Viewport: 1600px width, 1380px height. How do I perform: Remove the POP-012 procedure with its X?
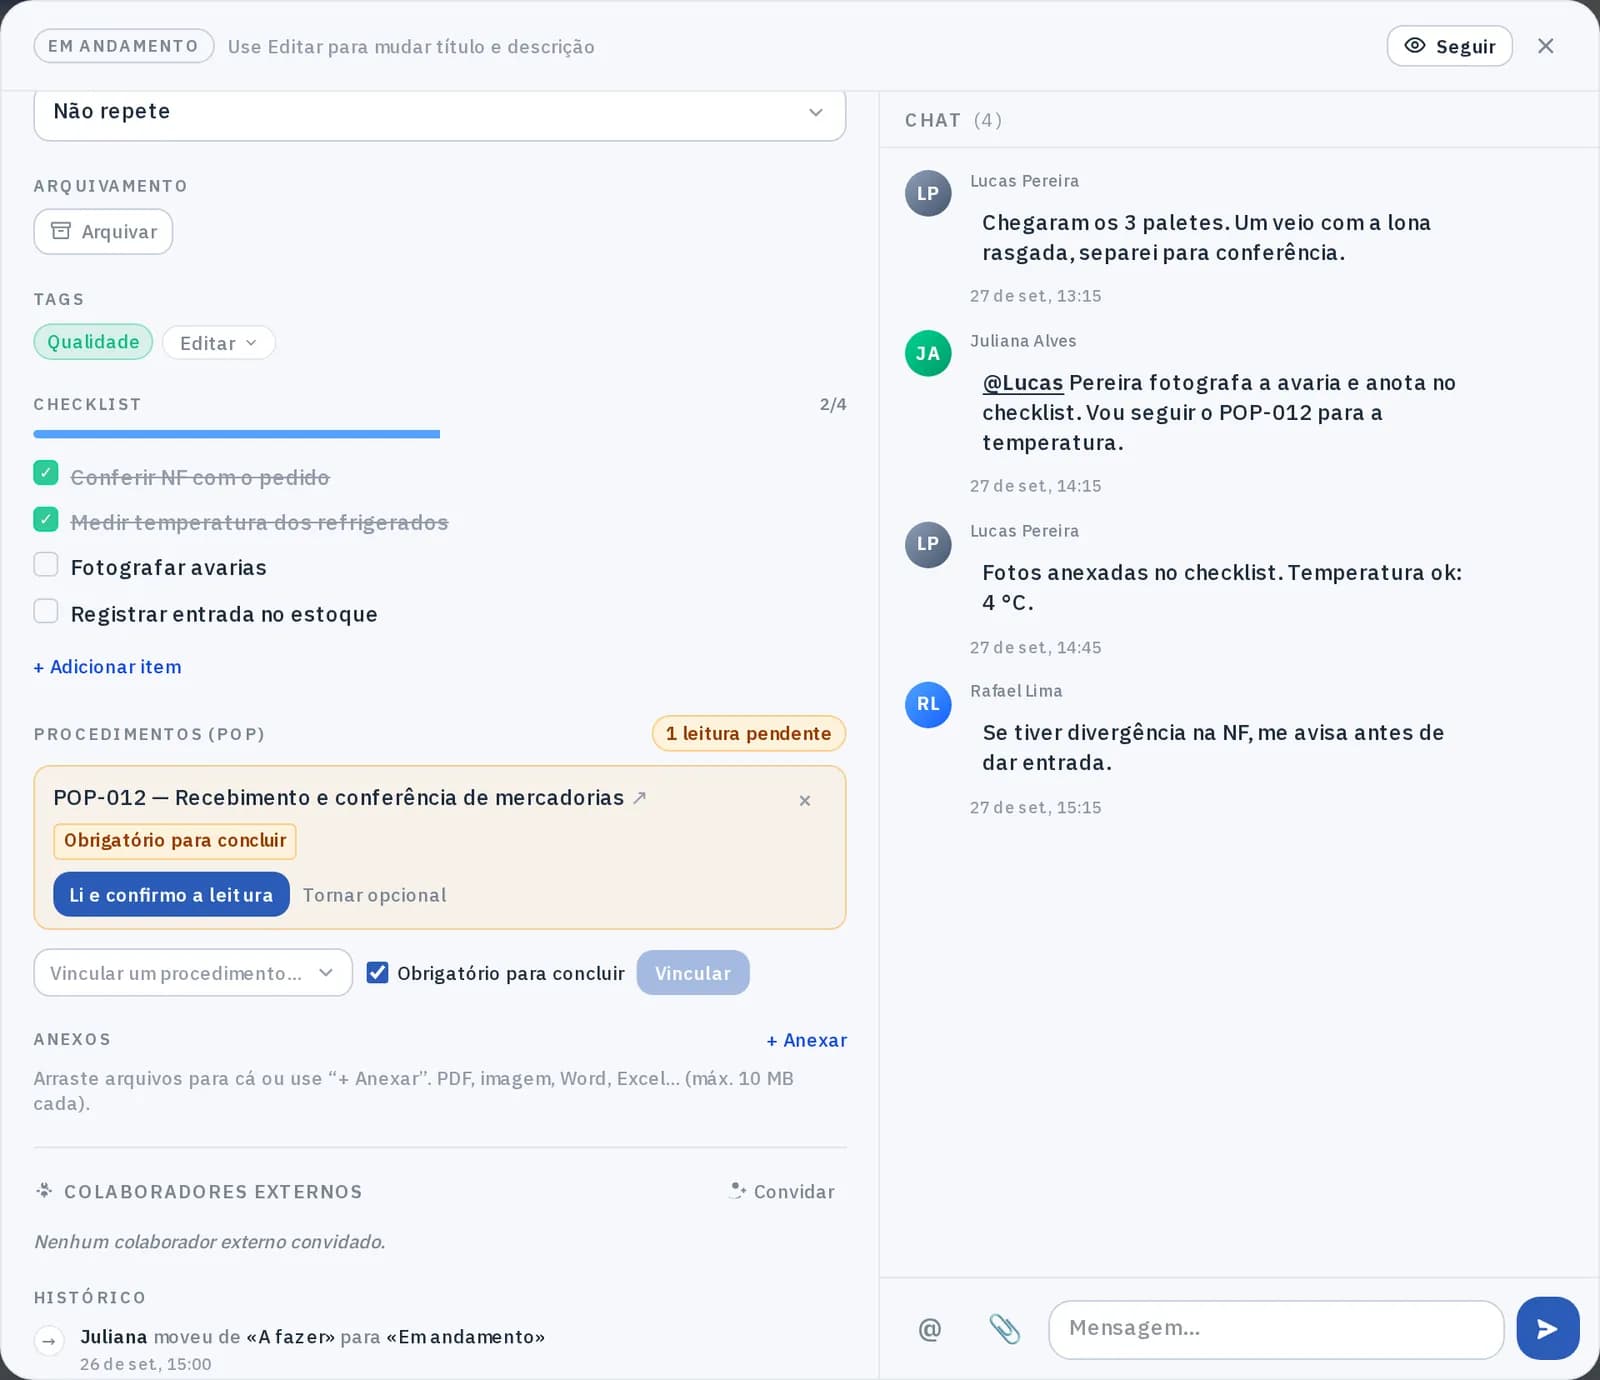click(x=805, y=800)
